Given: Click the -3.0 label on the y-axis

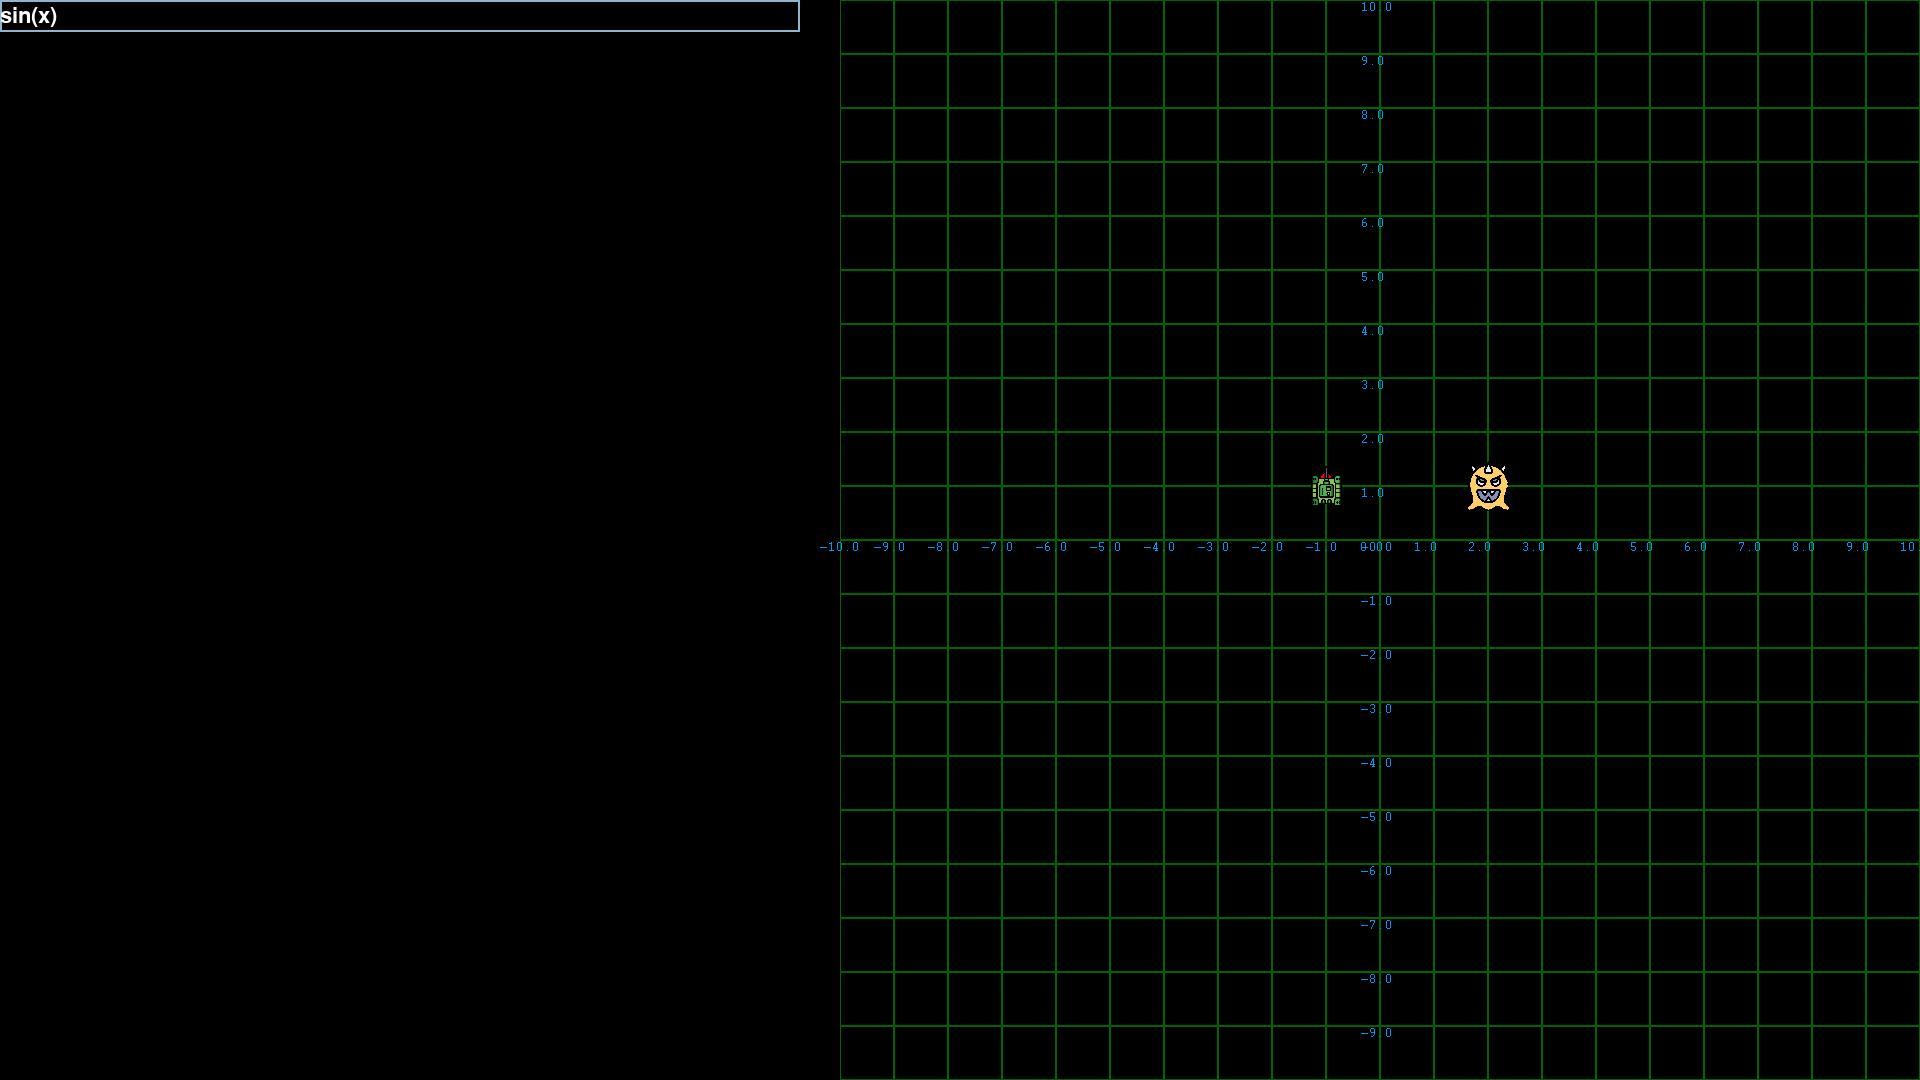Looking at the screenshot, I should click(x=1376, y=709).
